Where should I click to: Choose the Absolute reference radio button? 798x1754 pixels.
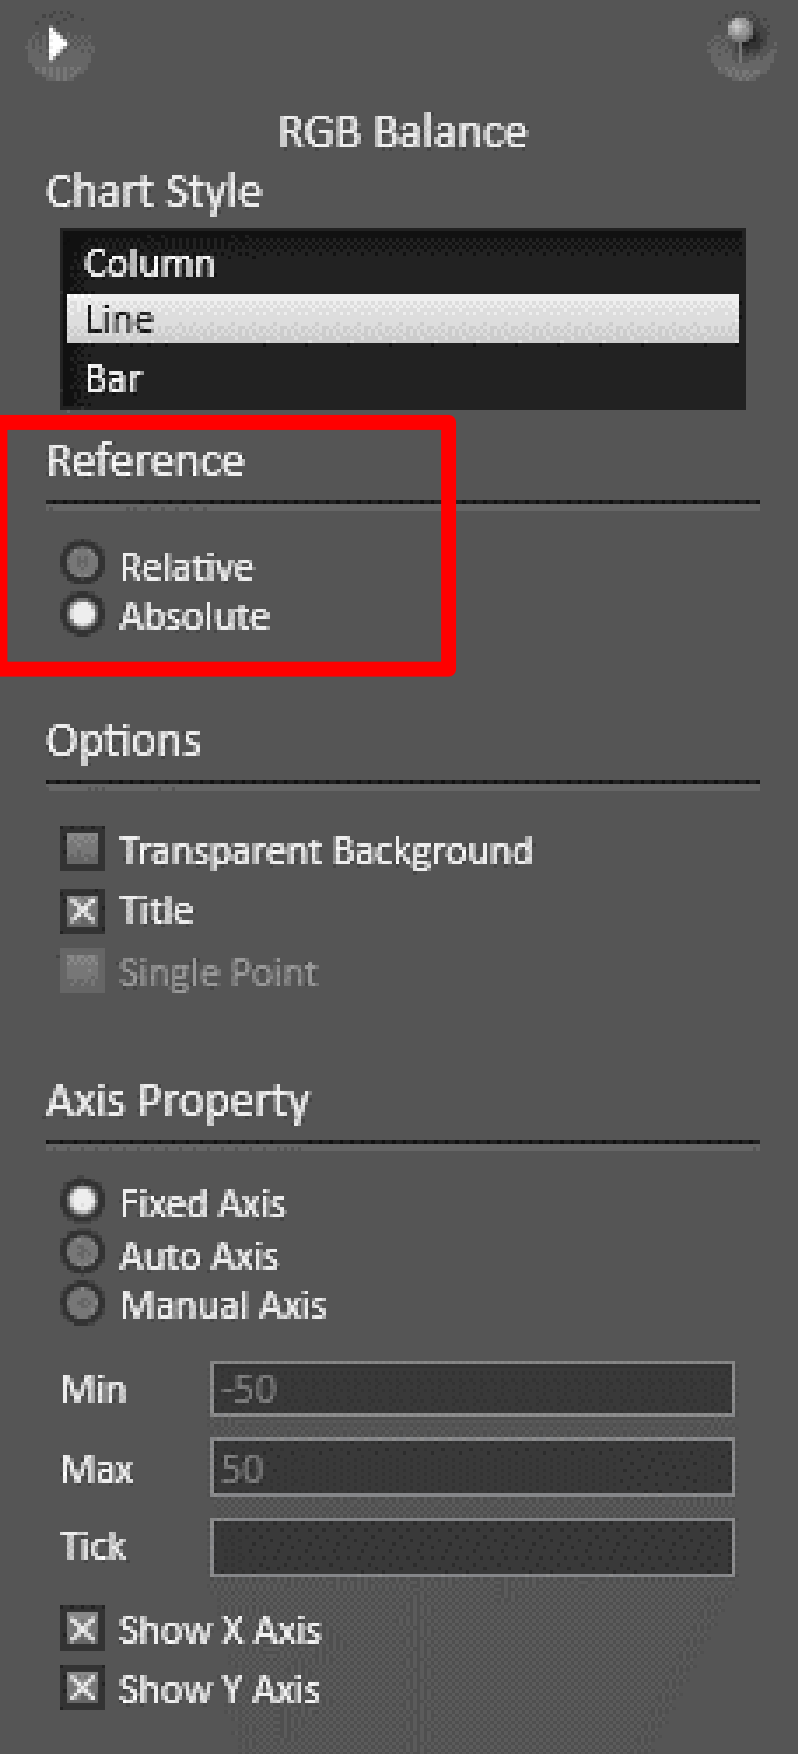point(83,614)
